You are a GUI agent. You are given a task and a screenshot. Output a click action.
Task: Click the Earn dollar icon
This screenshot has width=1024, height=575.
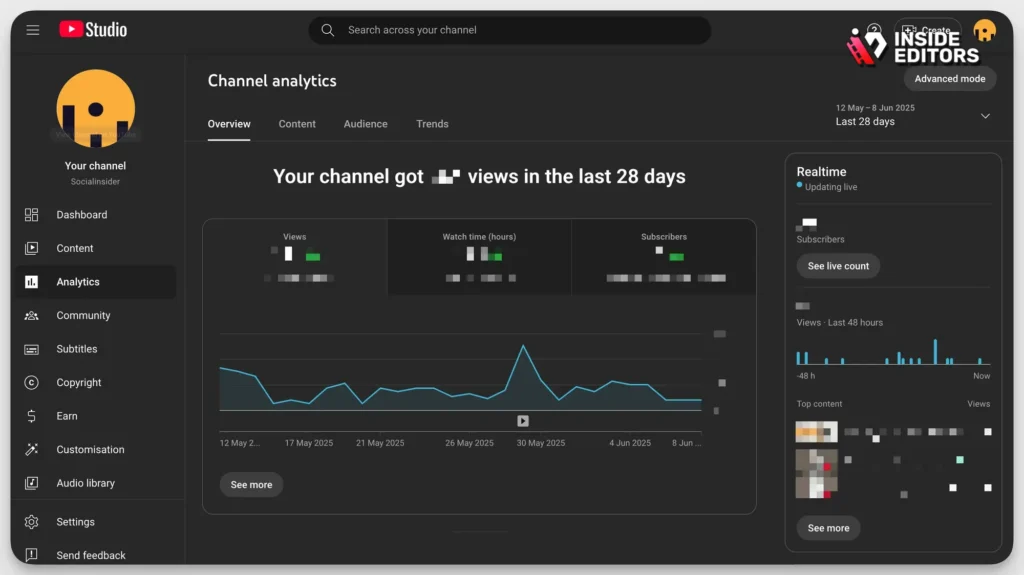click(31, 416)
